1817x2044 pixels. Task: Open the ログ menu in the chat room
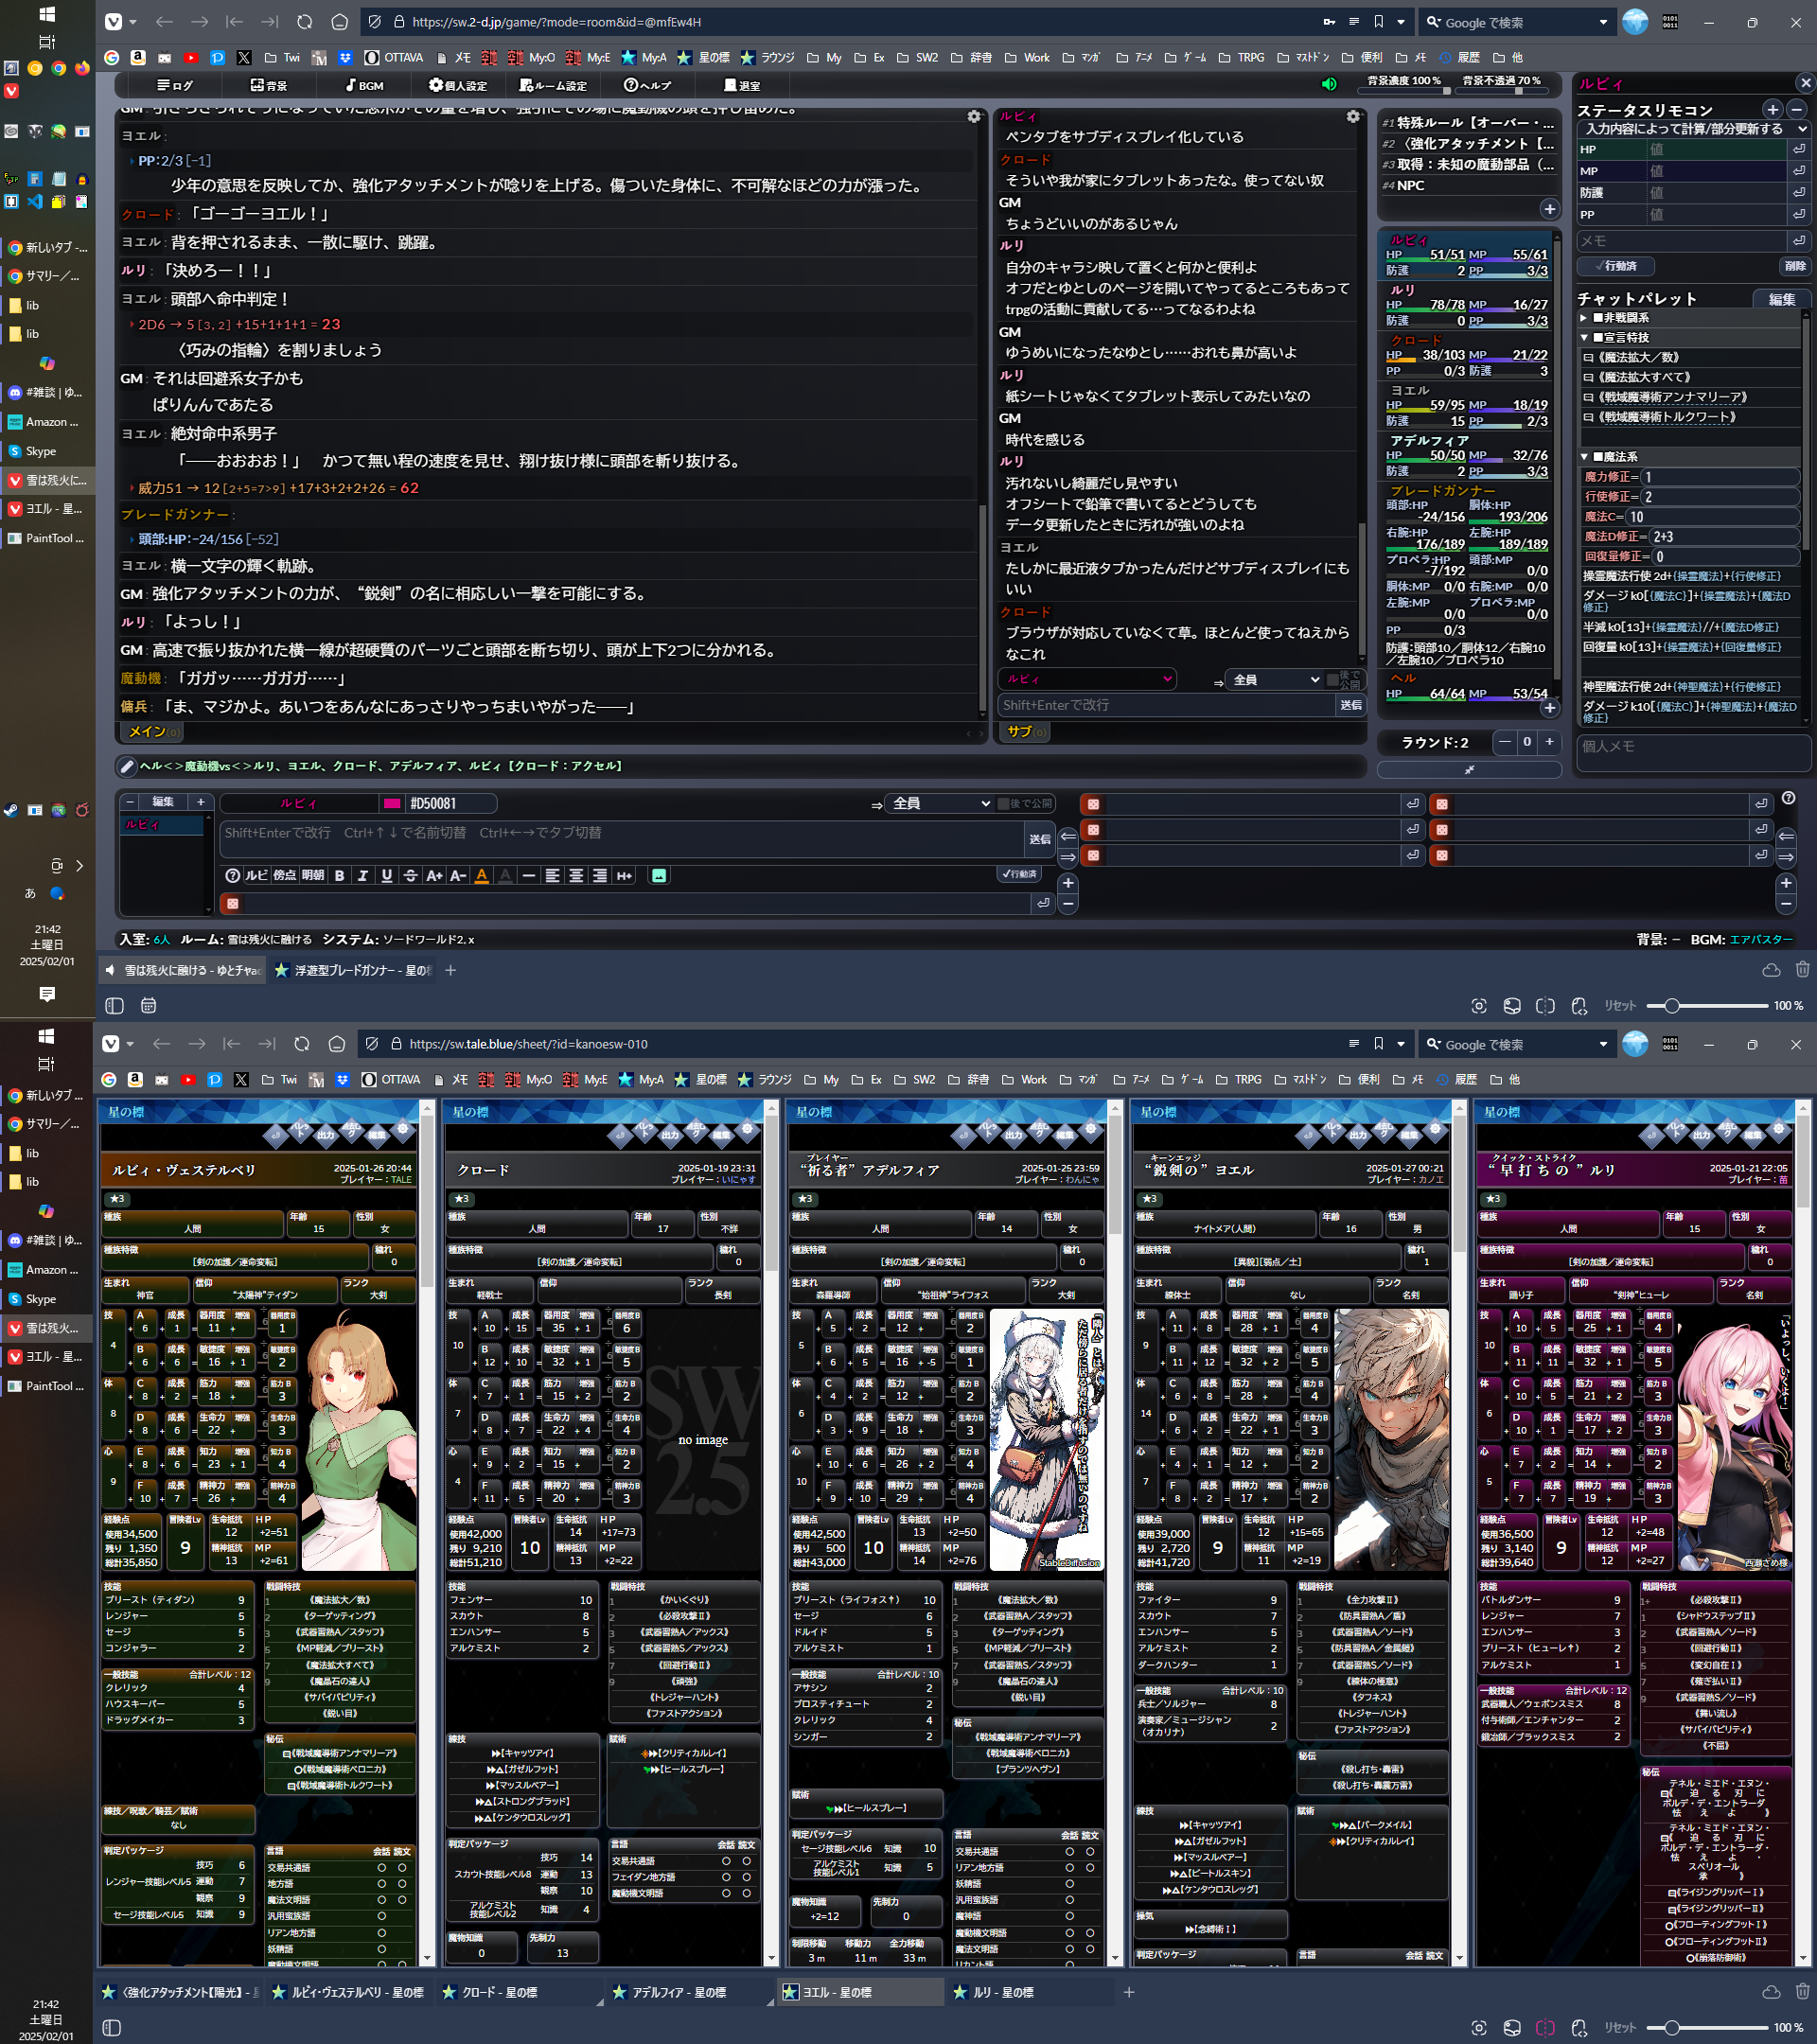click(175, 86)
